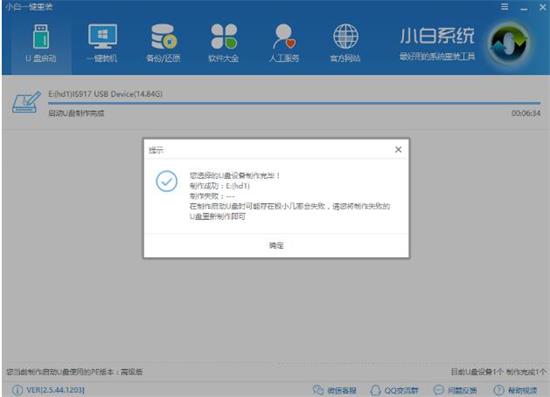Open the 人工服务 tab
550x397 pixels.
coord(284,44)
